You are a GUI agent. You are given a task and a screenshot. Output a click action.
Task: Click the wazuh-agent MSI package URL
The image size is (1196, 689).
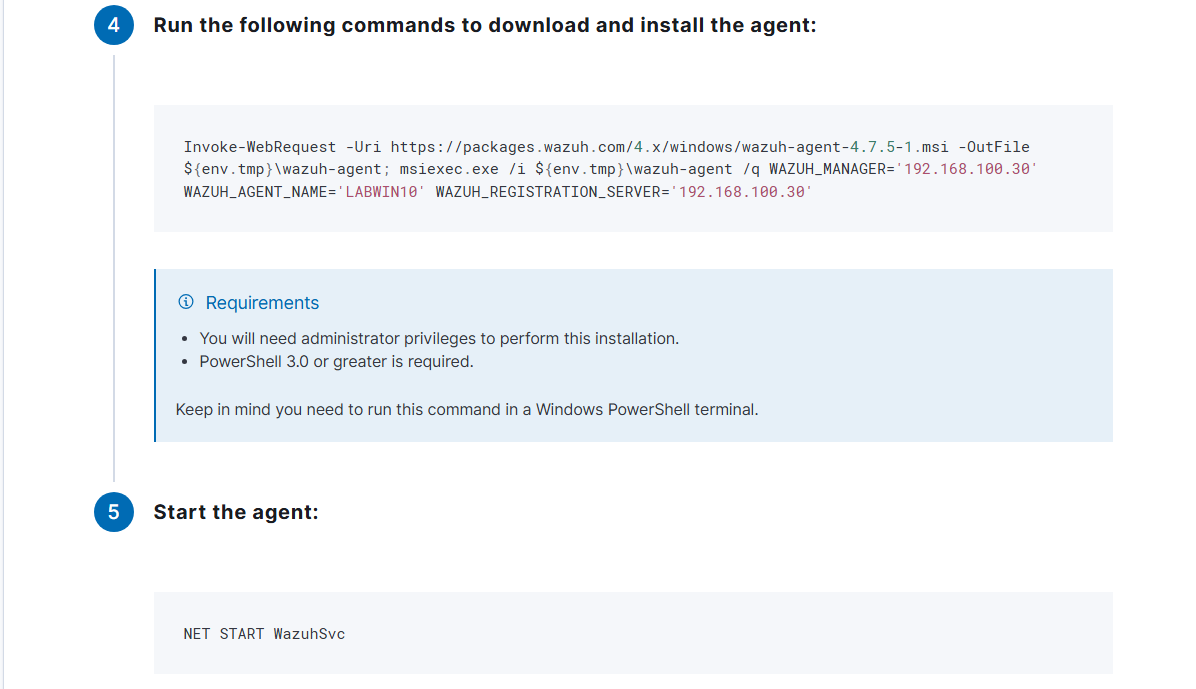pos(670,146)
